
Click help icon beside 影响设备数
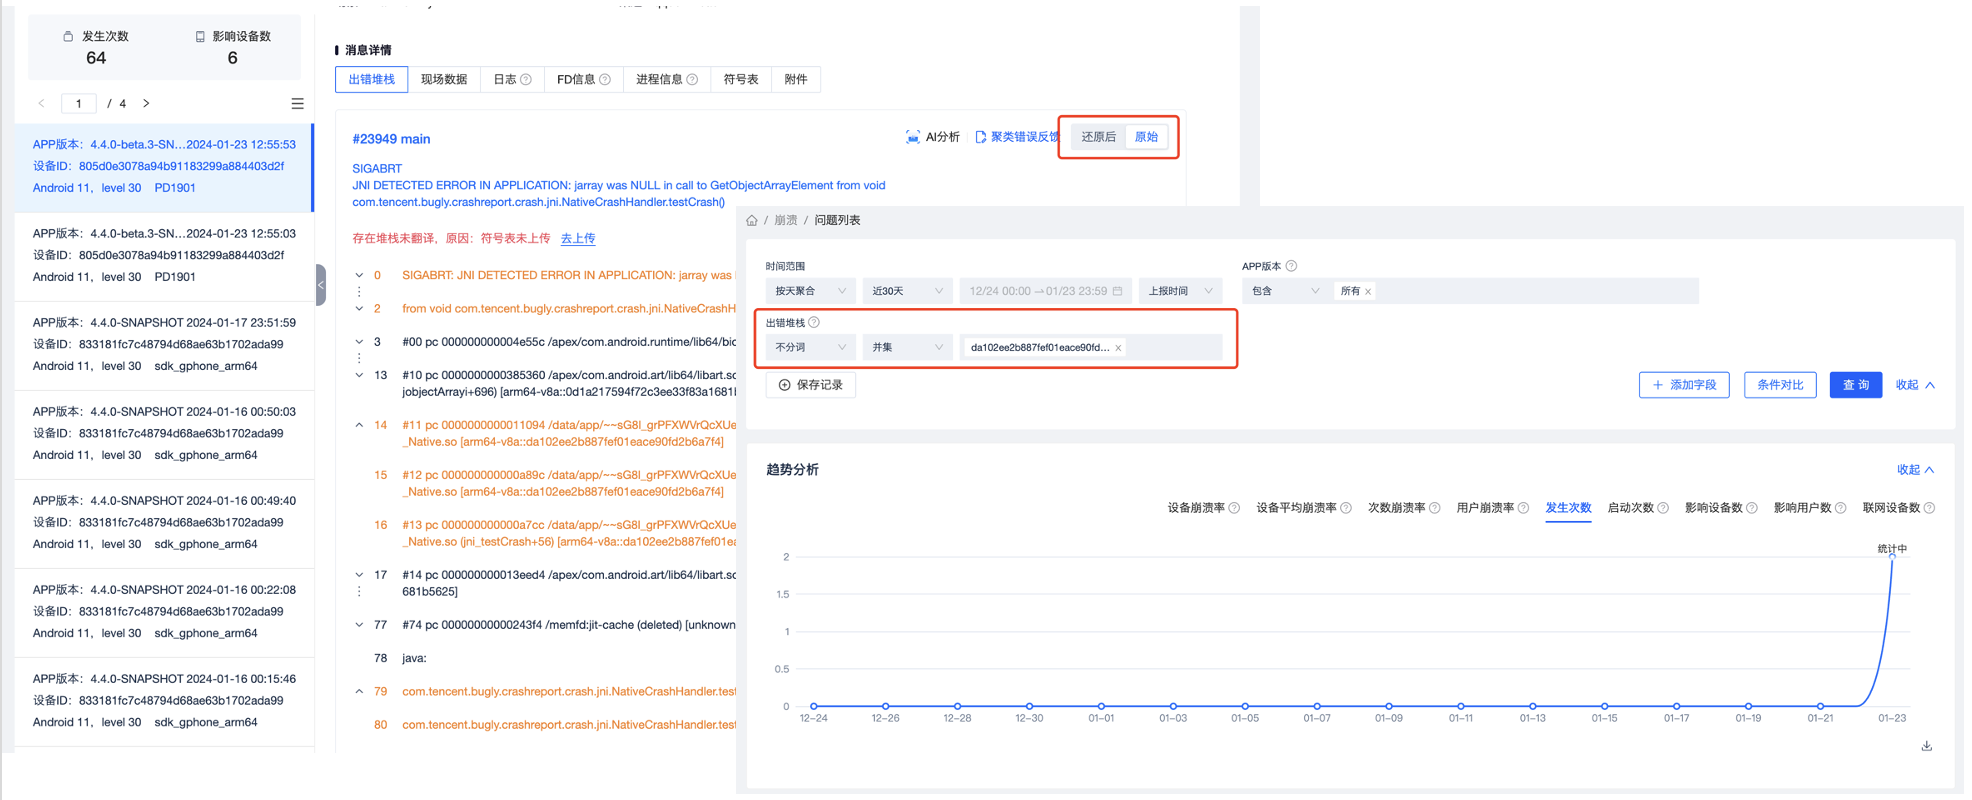point(1752,508)
